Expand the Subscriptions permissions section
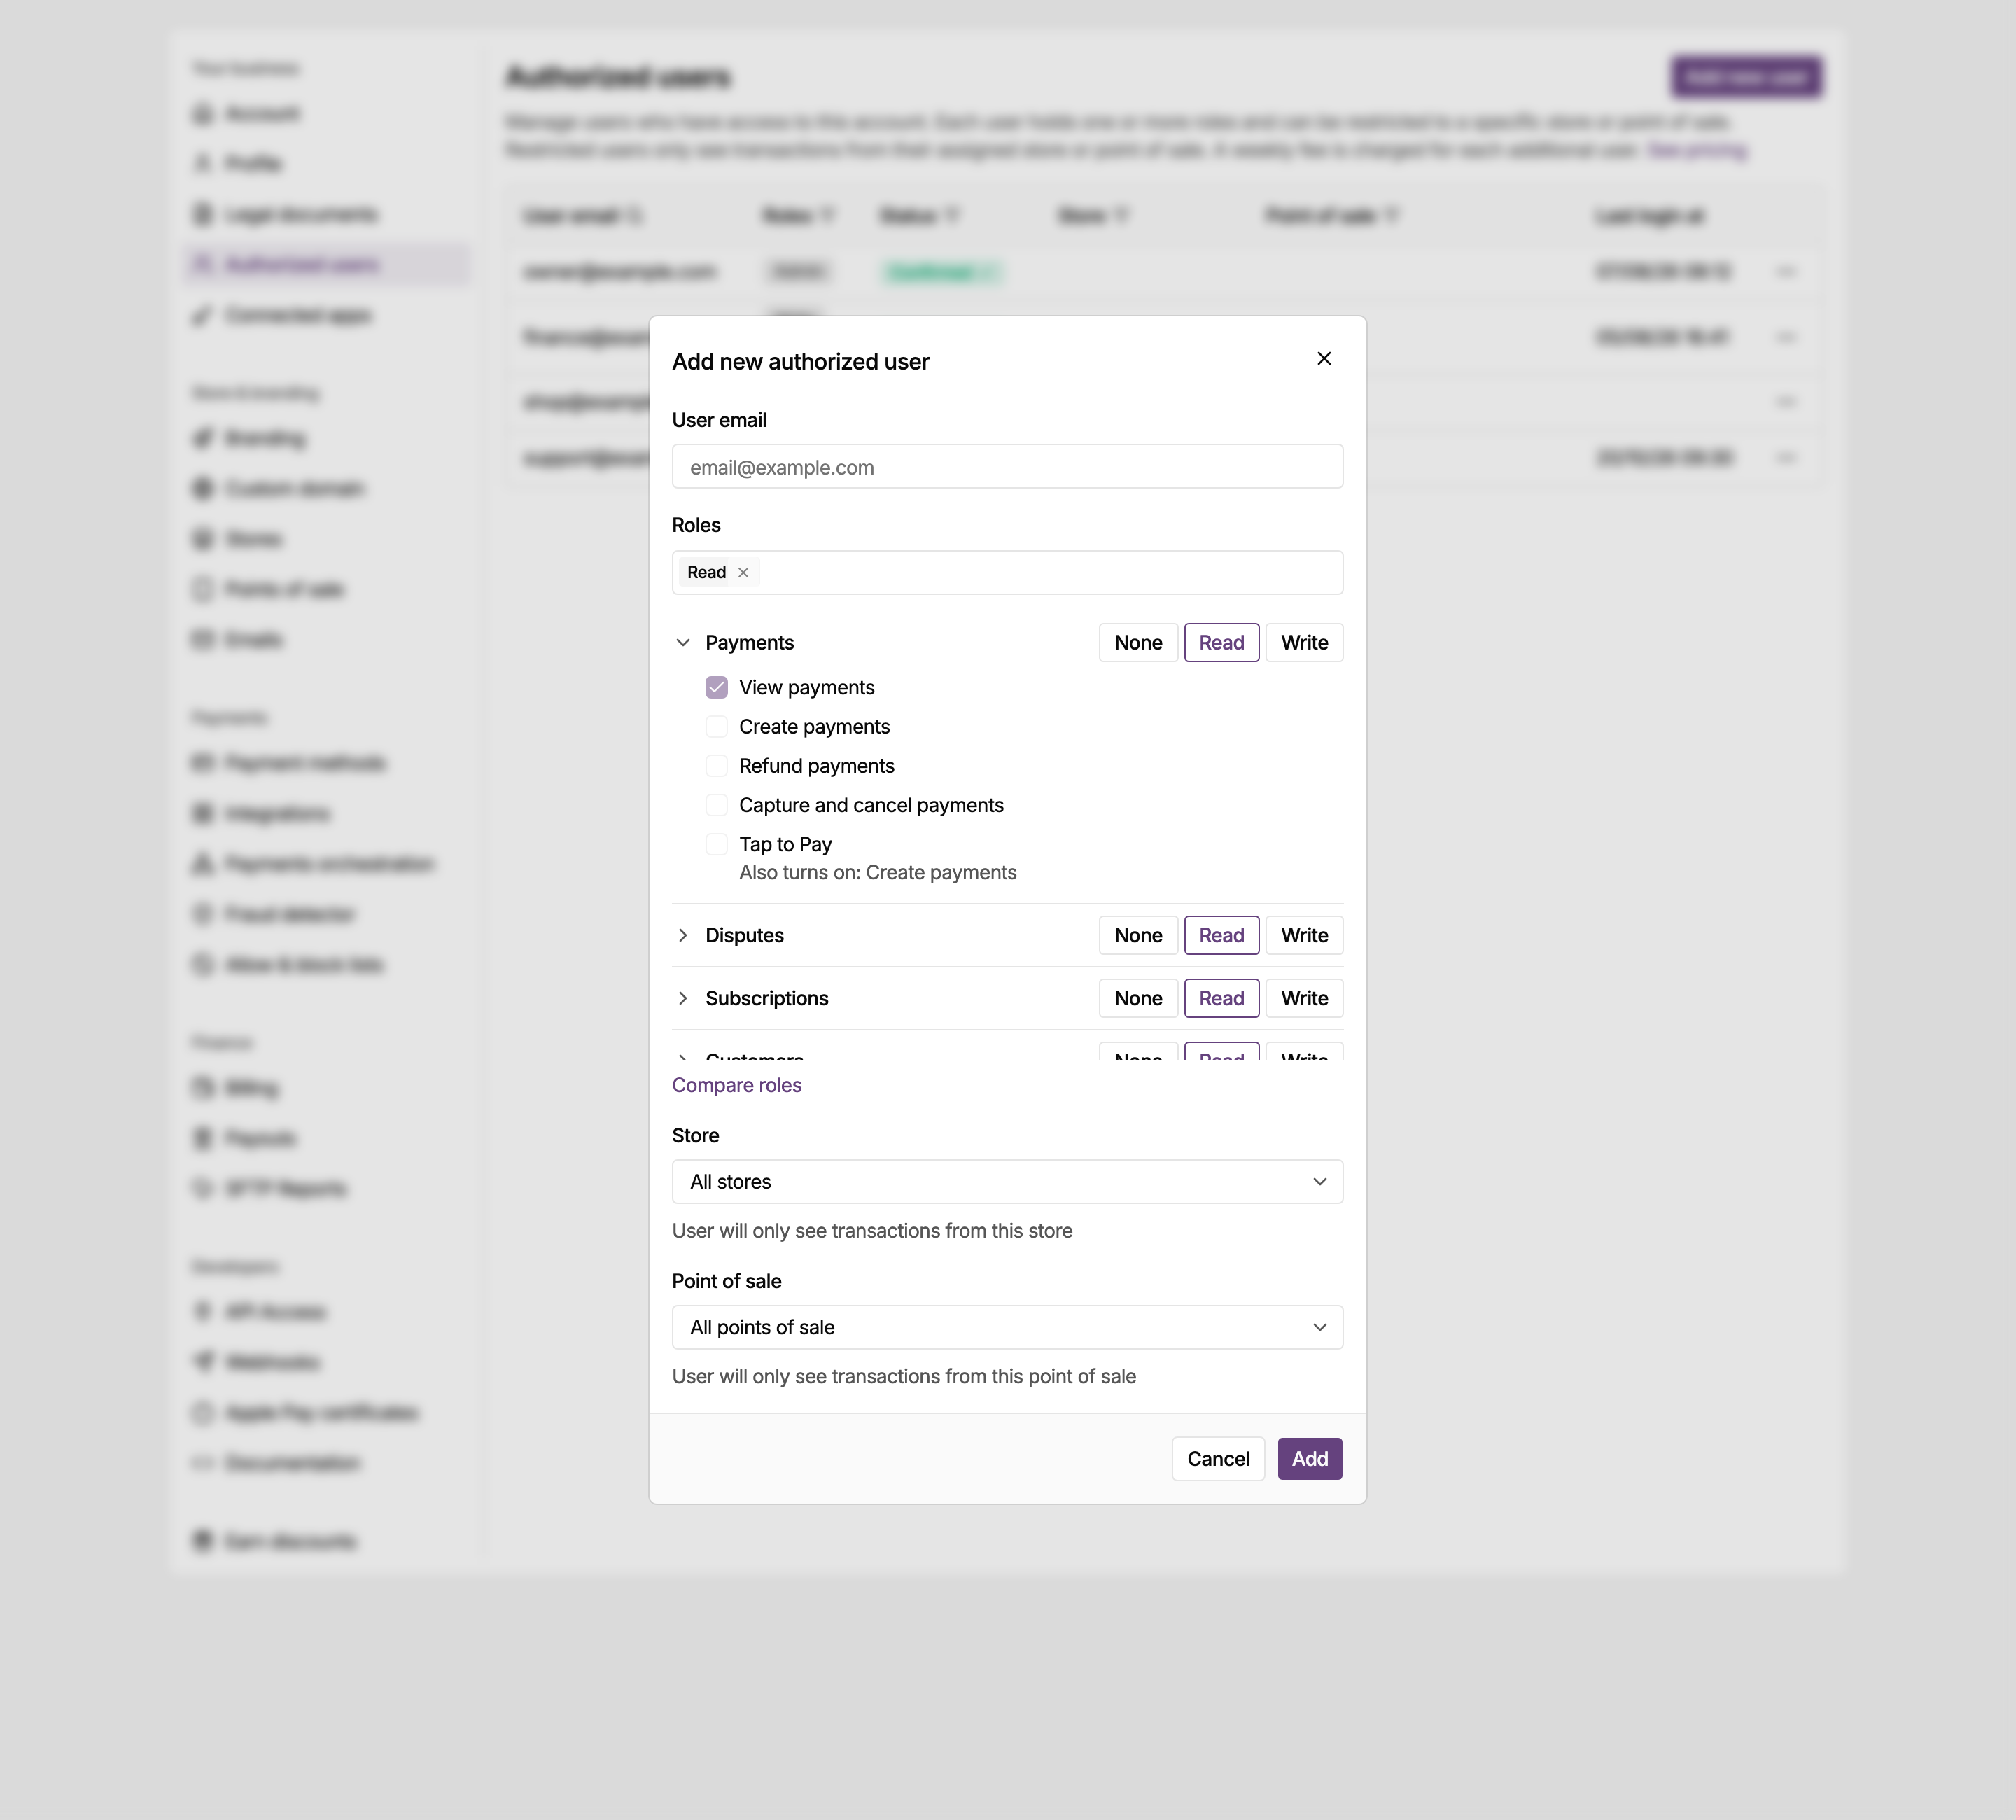2016x1820 pixels. 683,998
